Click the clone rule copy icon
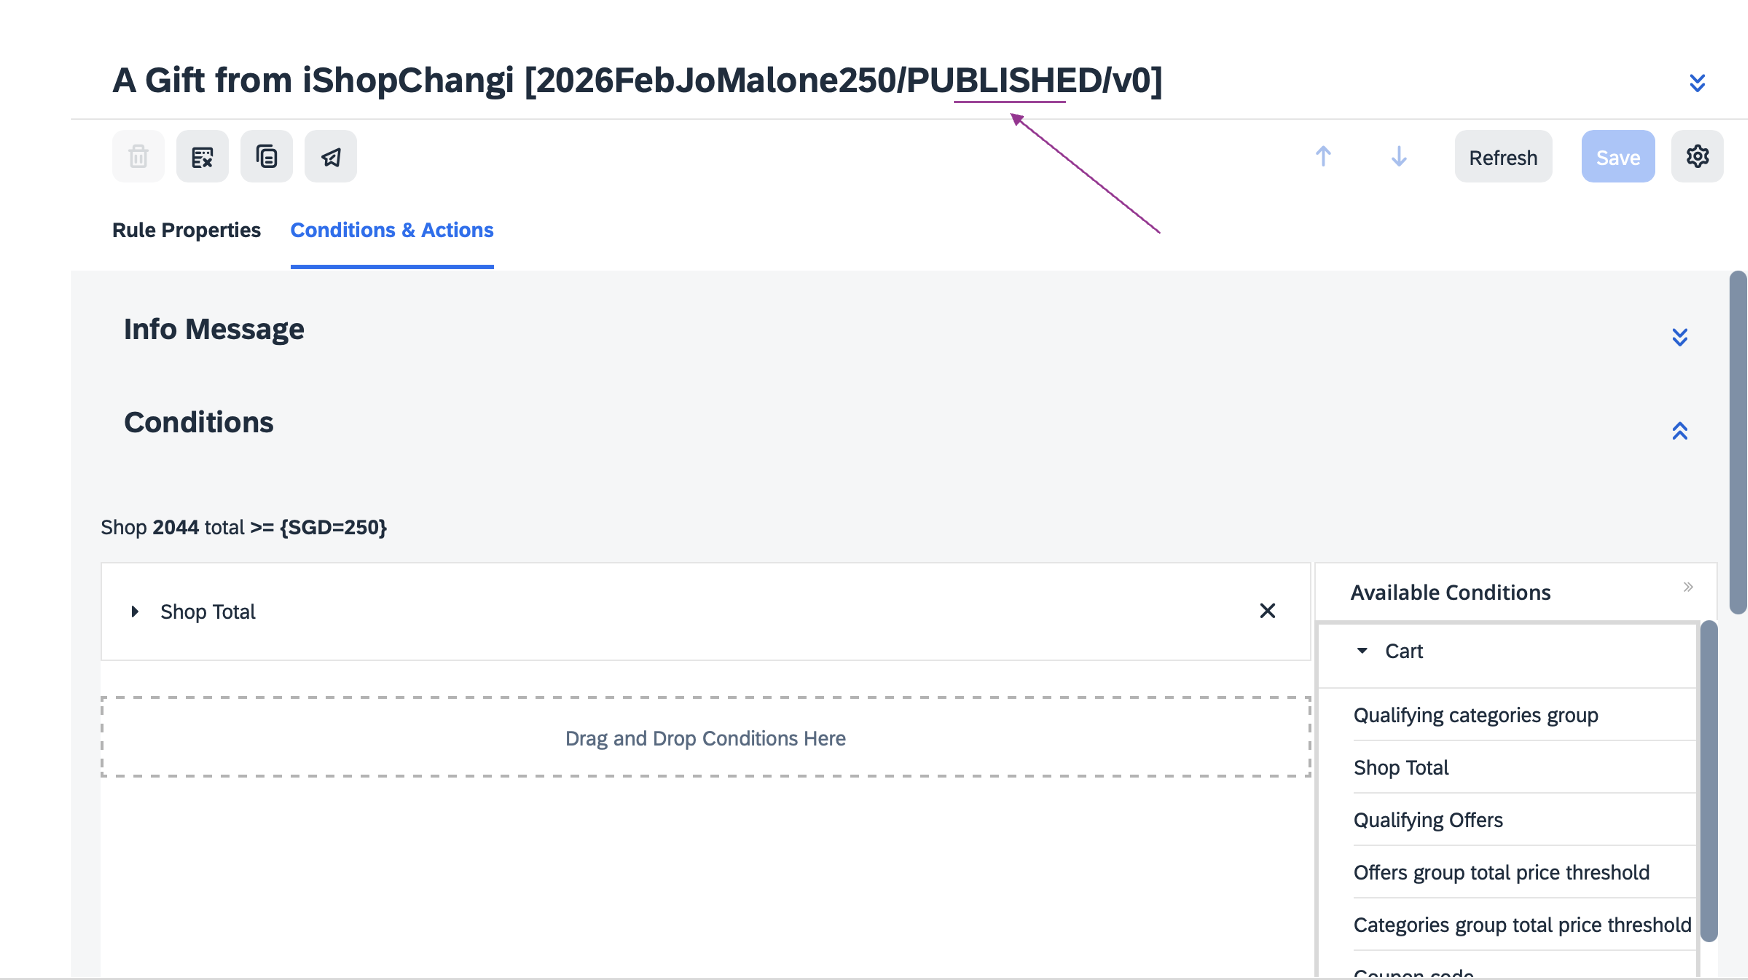Viewport: 1748px width, 980px height. [x=266, y=157]
